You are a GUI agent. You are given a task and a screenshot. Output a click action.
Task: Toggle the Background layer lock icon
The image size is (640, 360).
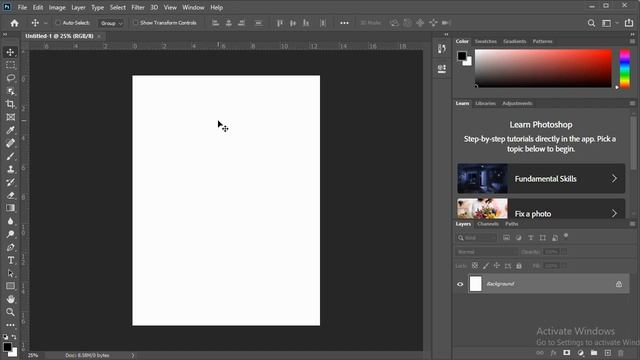(x=619, y=284)
